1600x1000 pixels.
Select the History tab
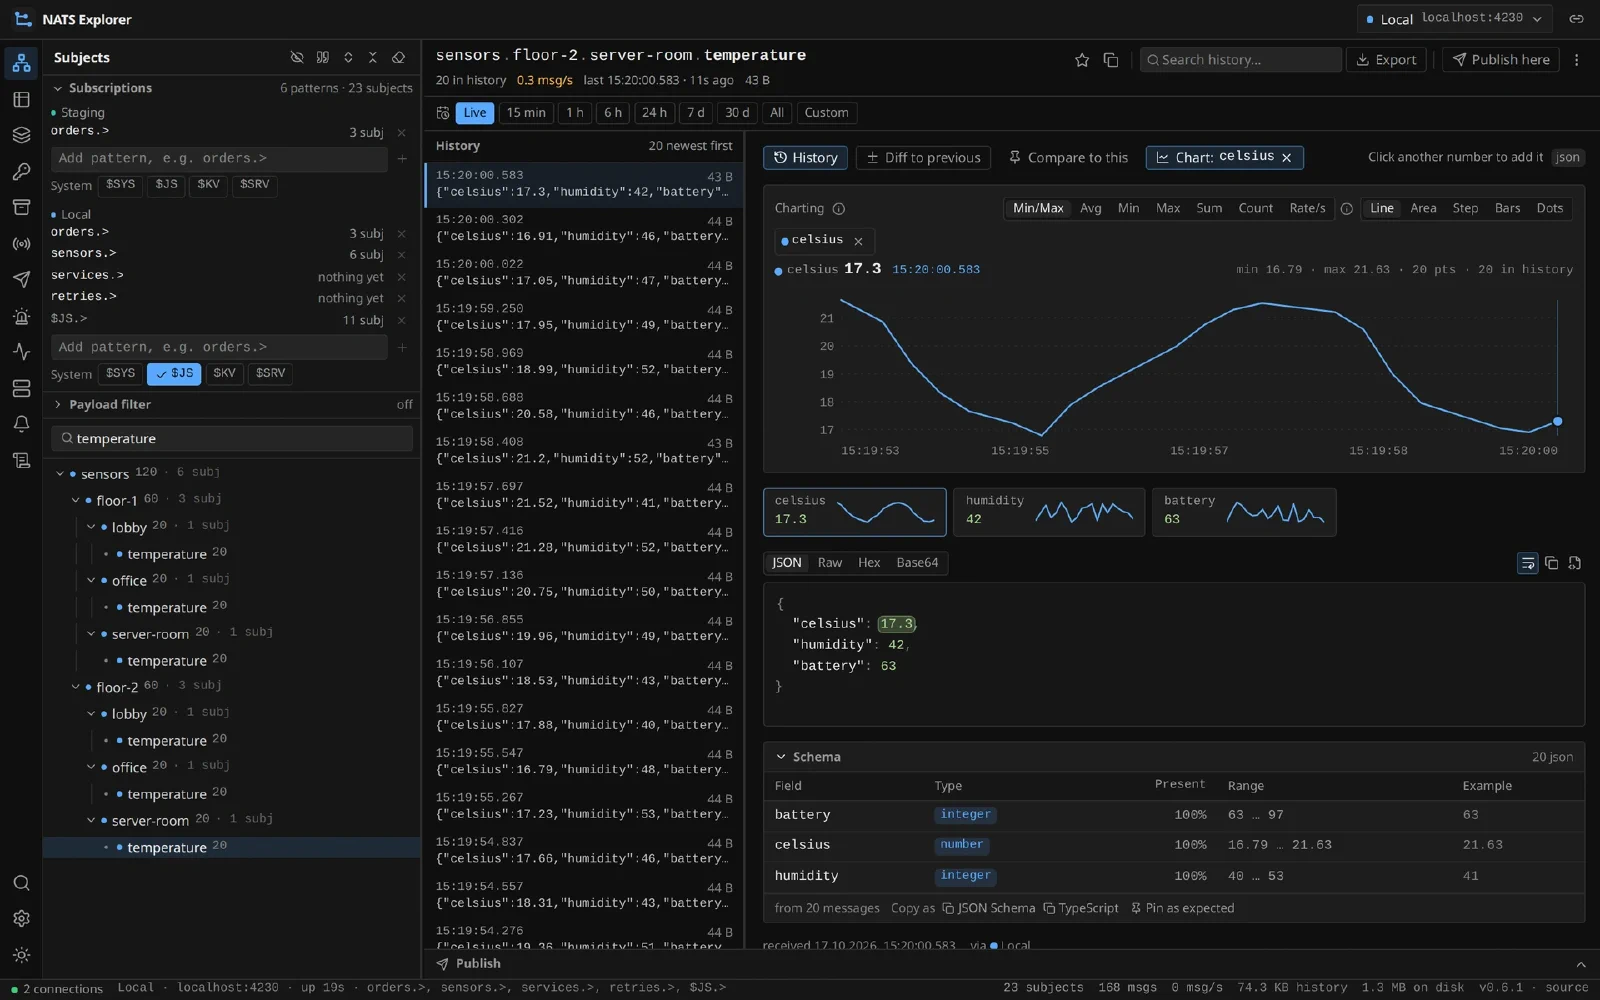(805, 158)
